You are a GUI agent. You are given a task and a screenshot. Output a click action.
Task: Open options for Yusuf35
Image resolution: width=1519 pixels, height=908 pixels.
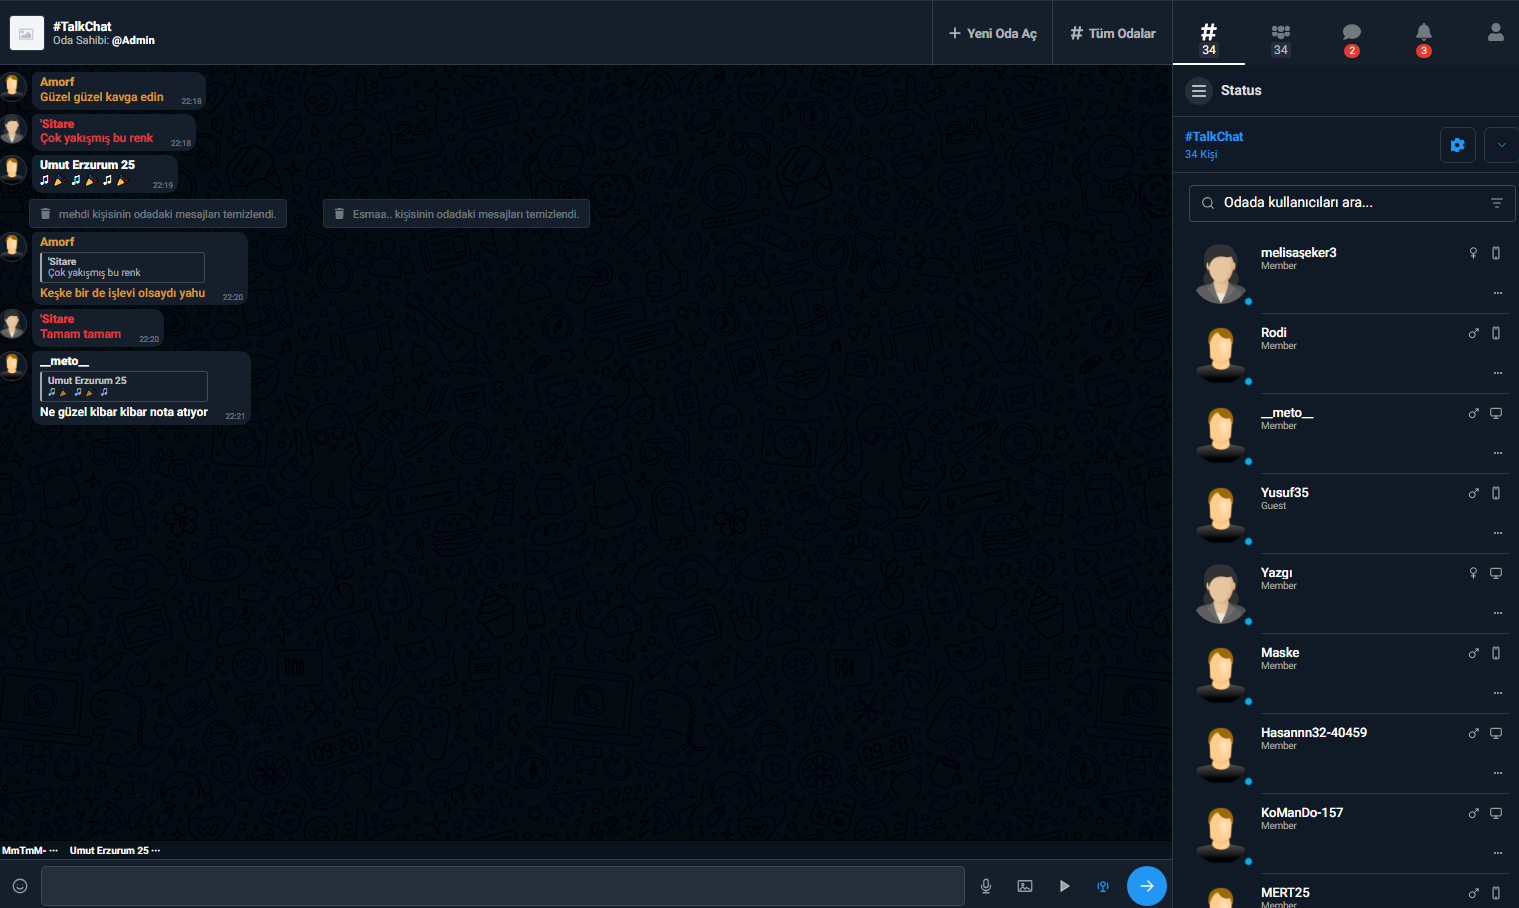click(1498, 533)
